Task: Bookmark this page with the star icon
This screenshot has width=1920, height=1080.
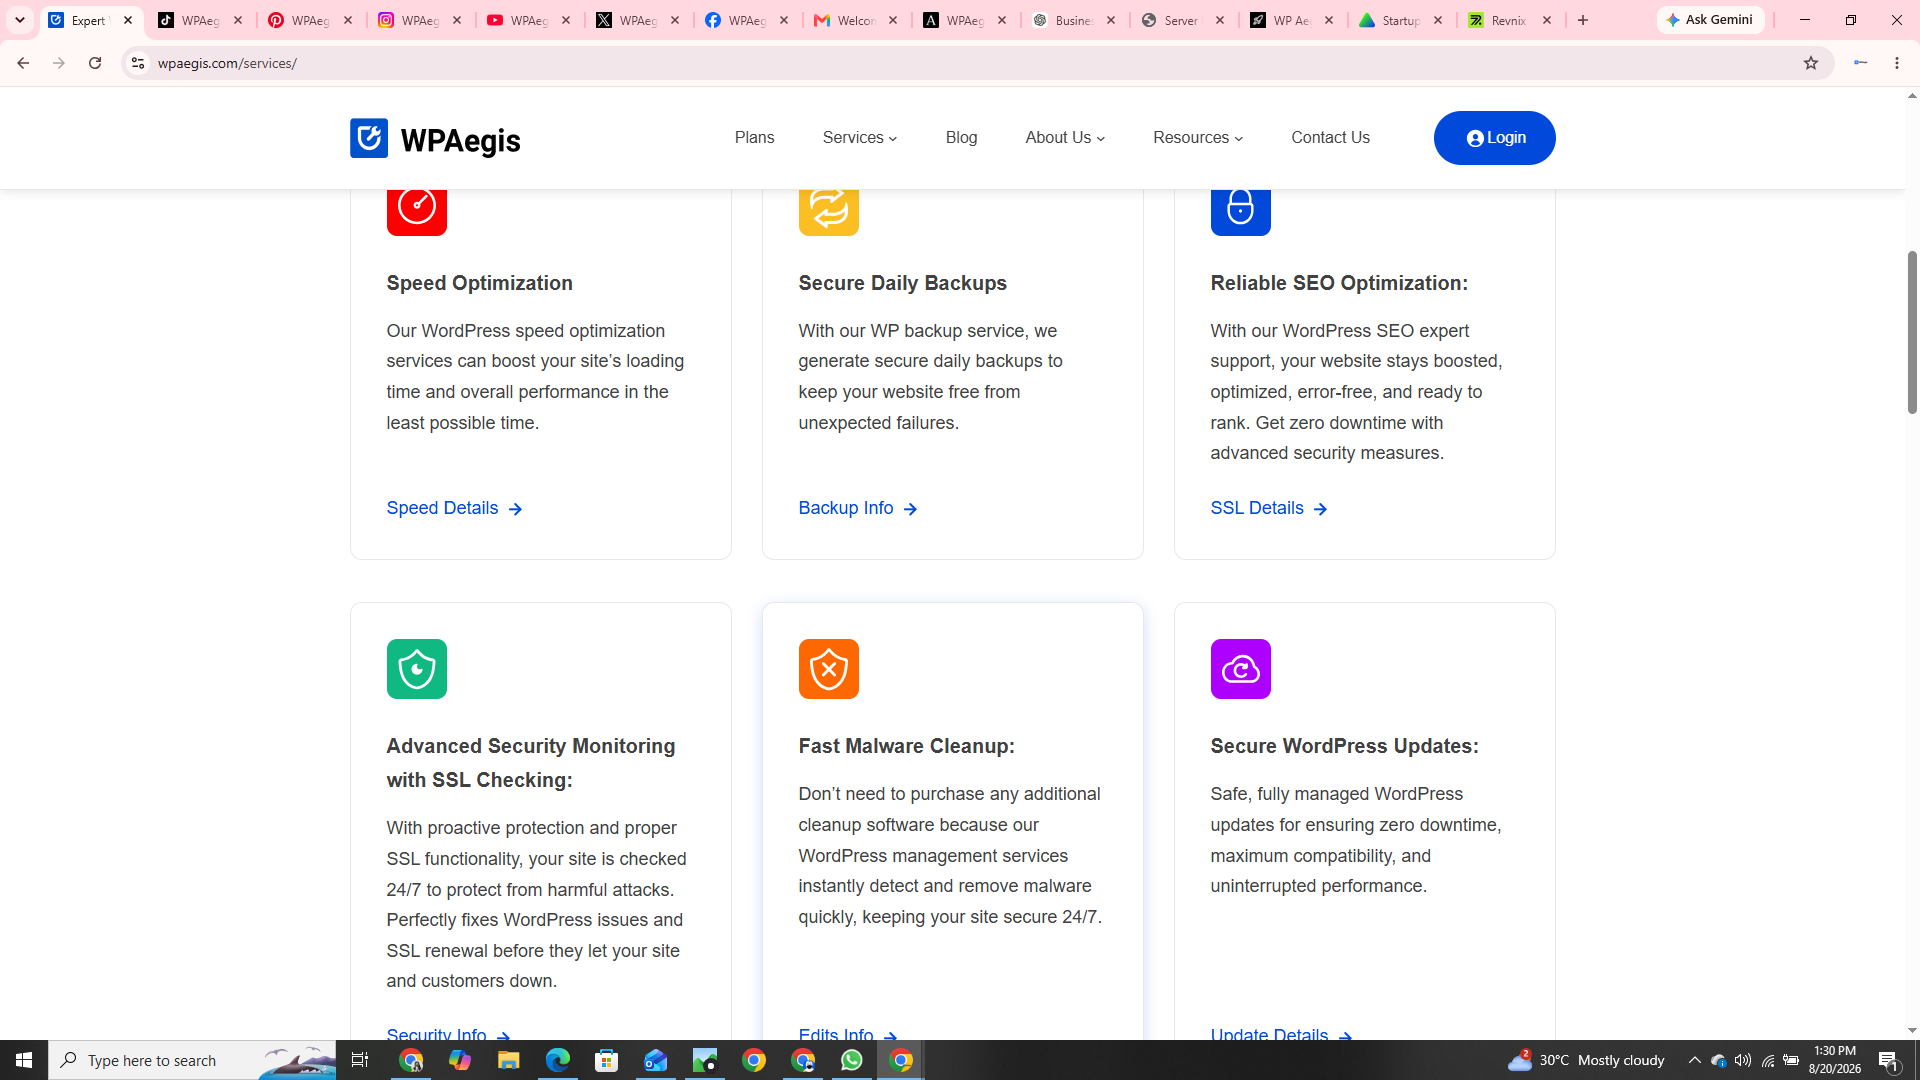Action: (1810, 63)
